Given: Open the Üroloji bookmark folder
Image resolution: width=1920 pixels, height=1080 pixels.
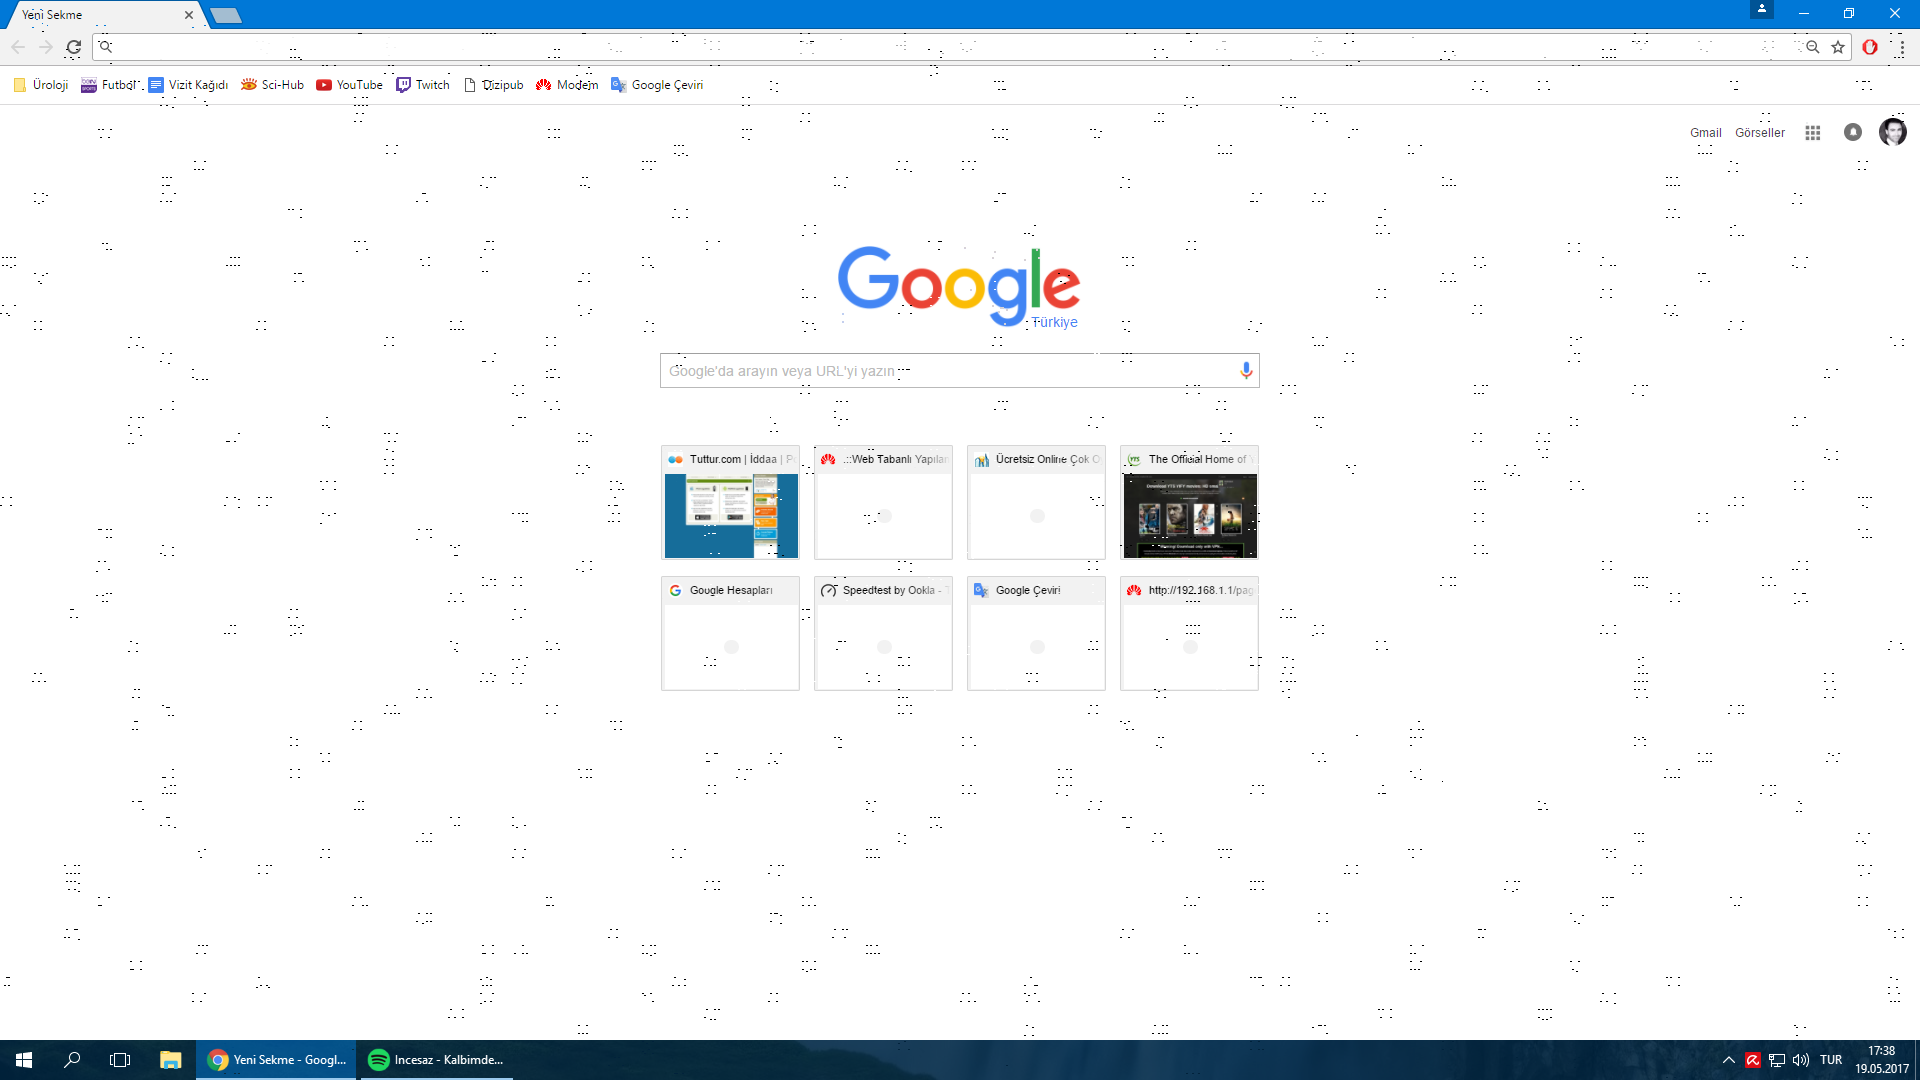Looking at the screenshot, I should point(41,85).
